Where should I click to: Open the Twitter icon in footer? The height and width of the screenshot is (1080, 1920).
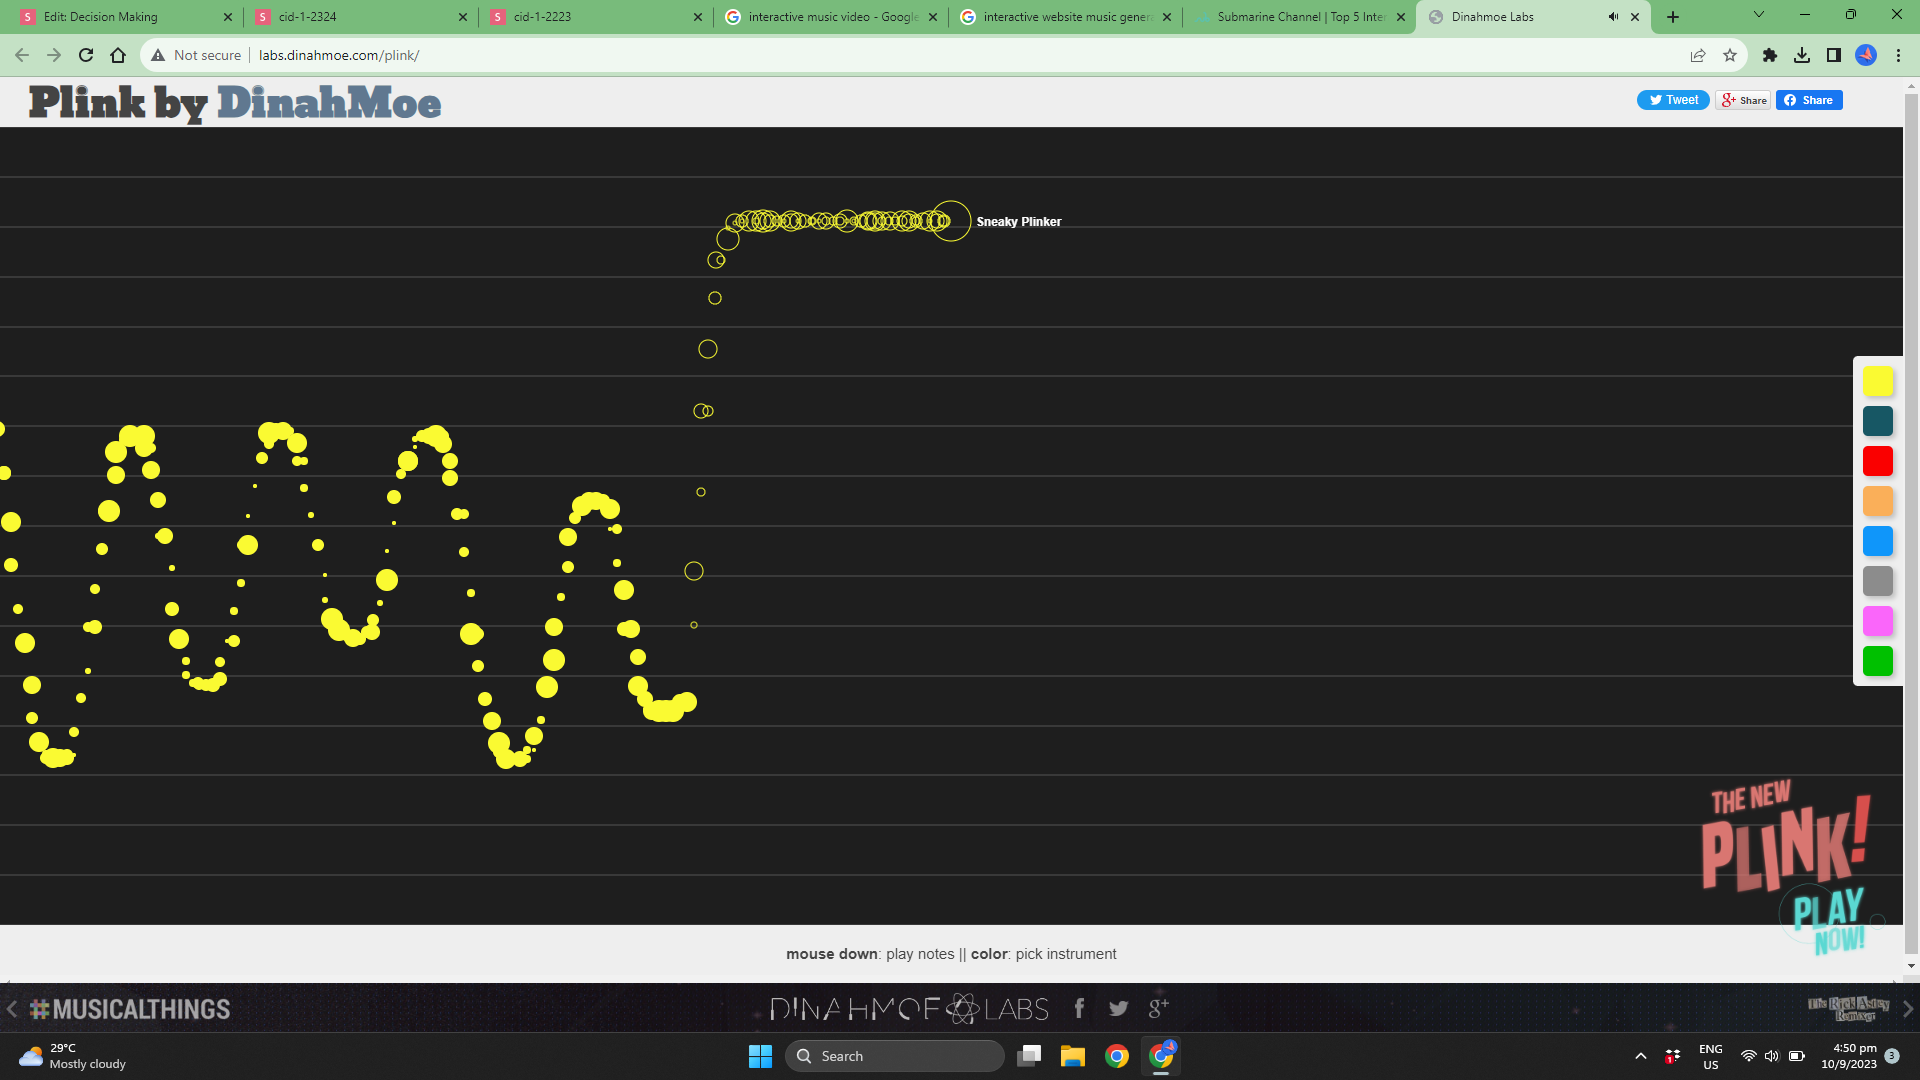(x=1118, y=1008)
